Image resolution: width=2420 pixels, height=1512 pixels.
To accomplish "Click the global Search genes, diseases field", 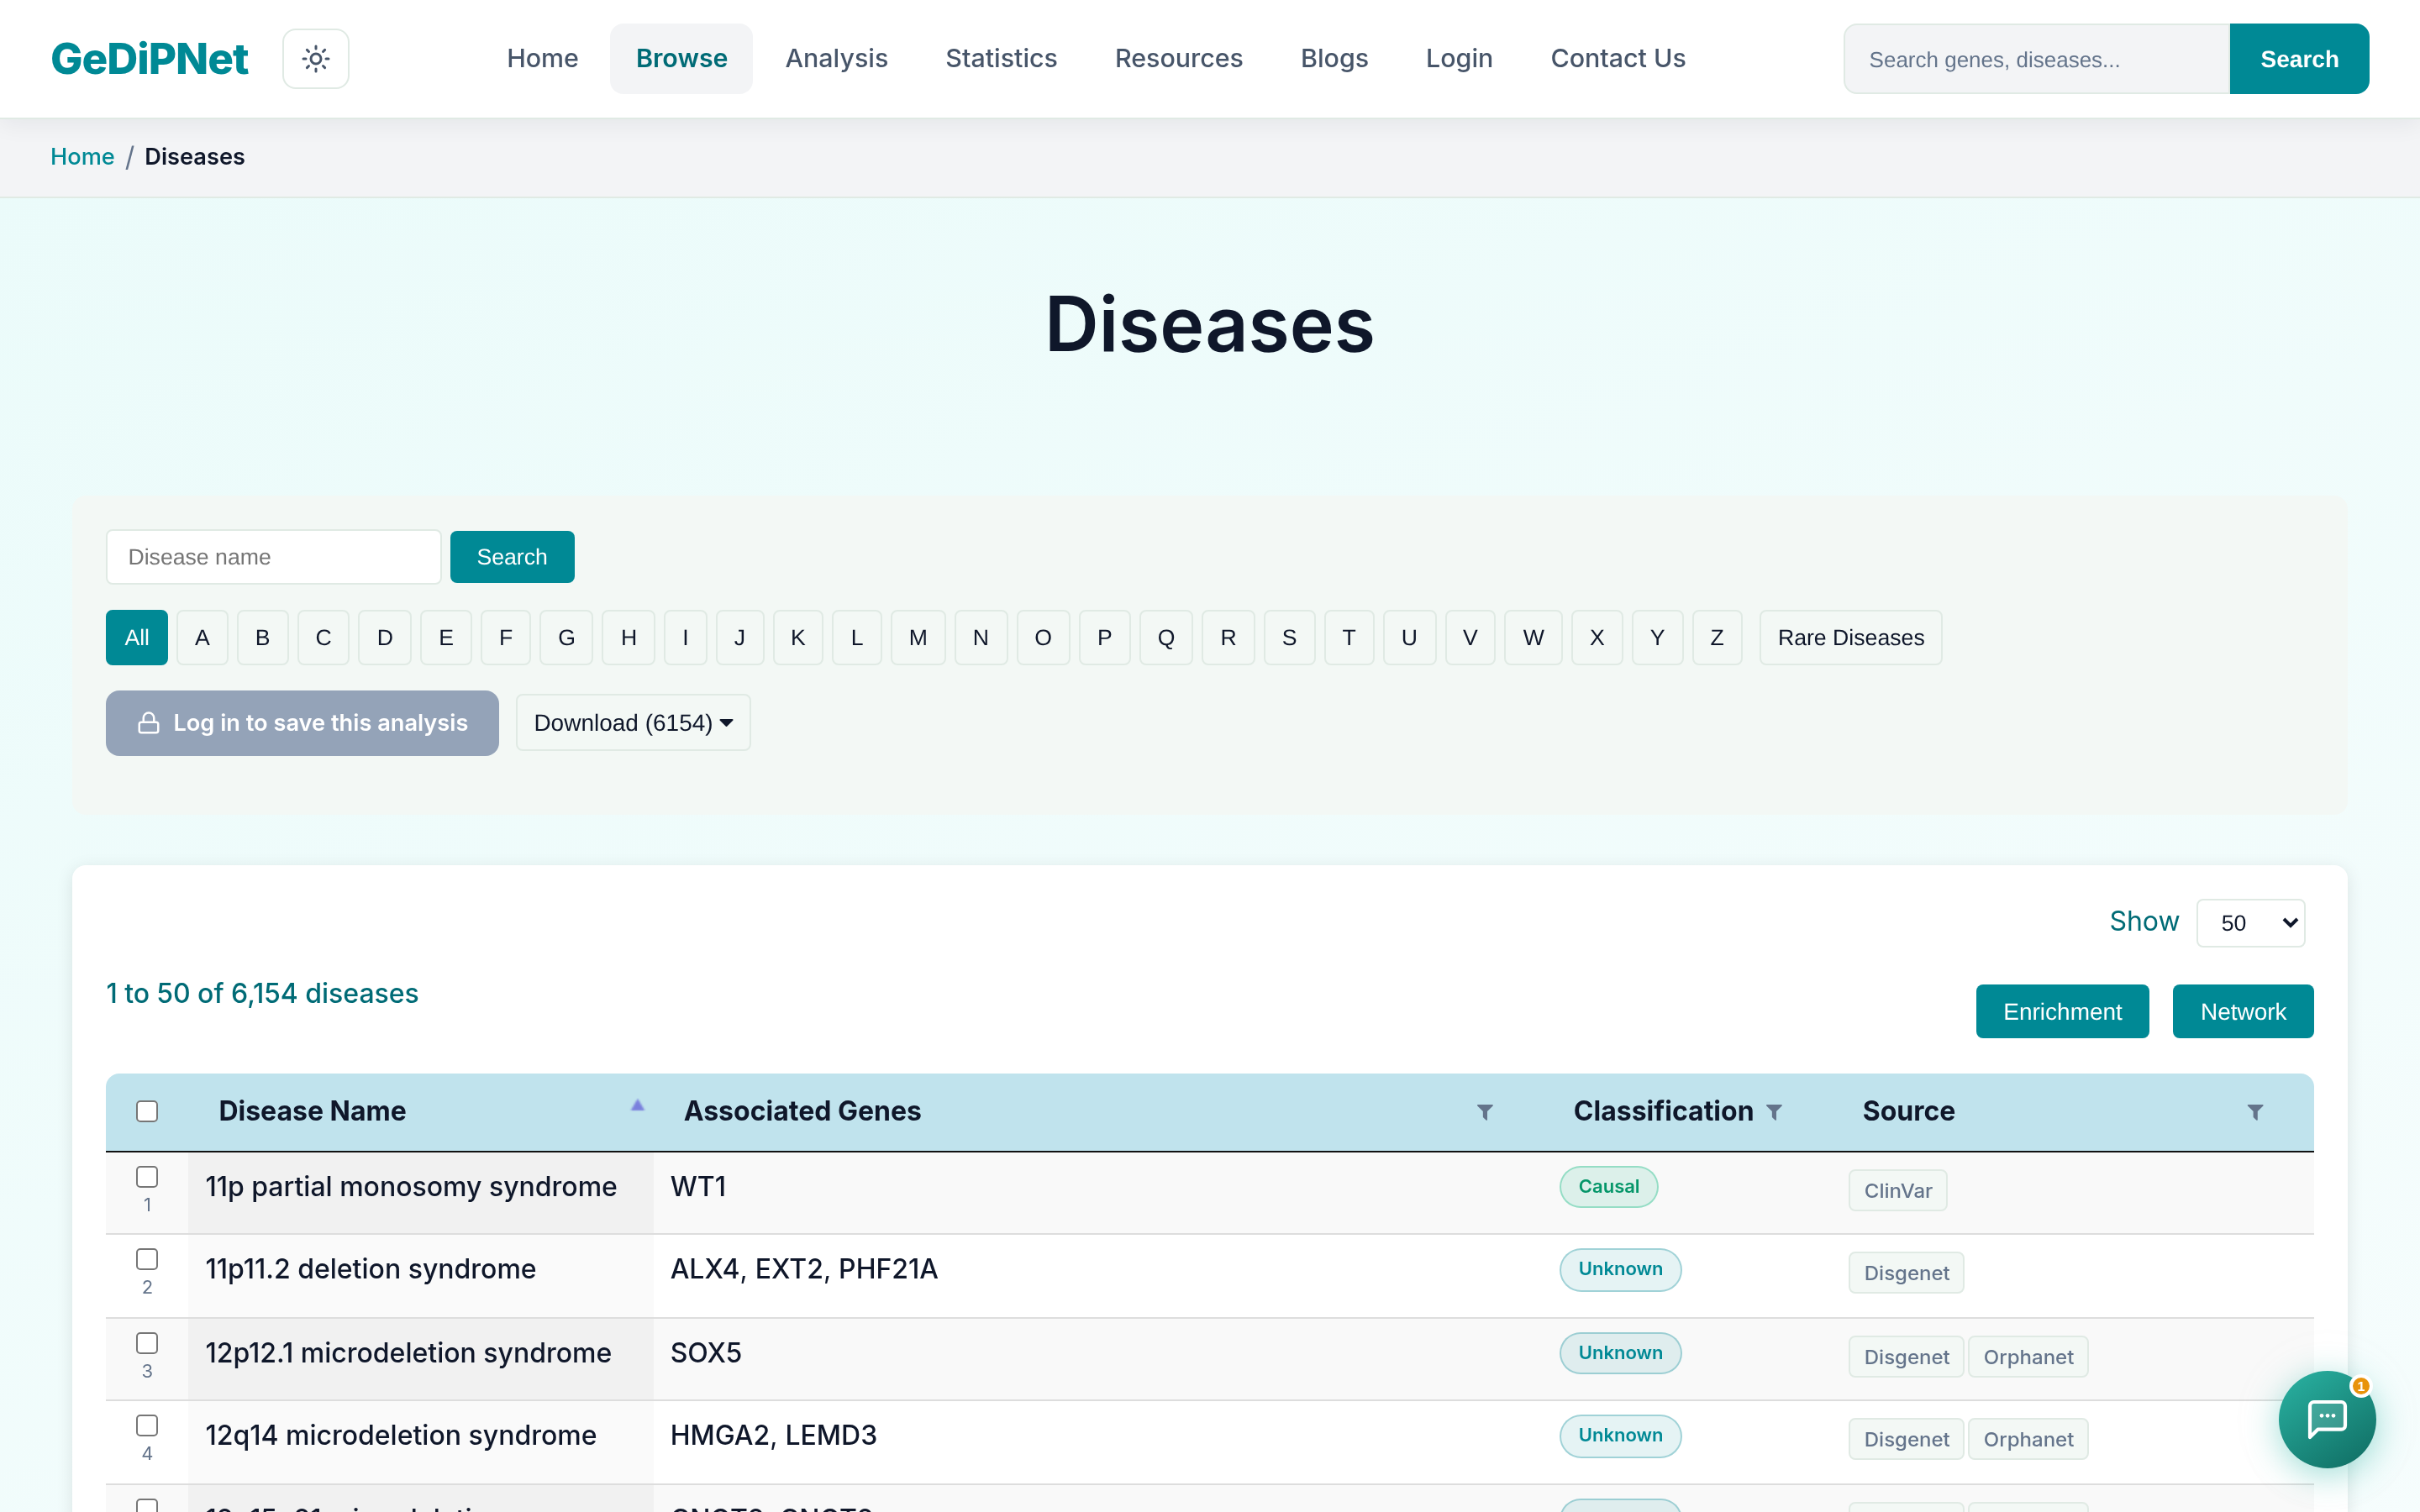I will (x=2037, y=59).
